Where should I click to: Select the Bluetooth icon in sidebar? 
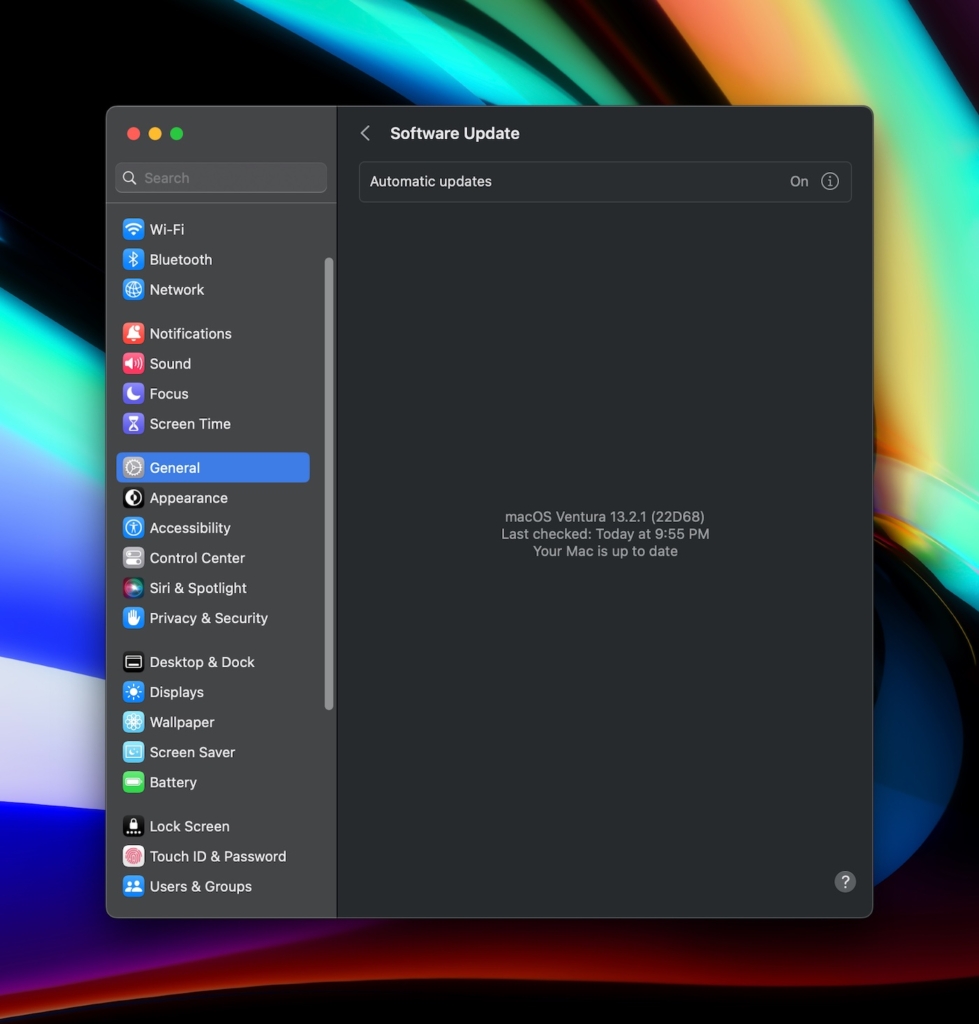click(x=133, y=259)
